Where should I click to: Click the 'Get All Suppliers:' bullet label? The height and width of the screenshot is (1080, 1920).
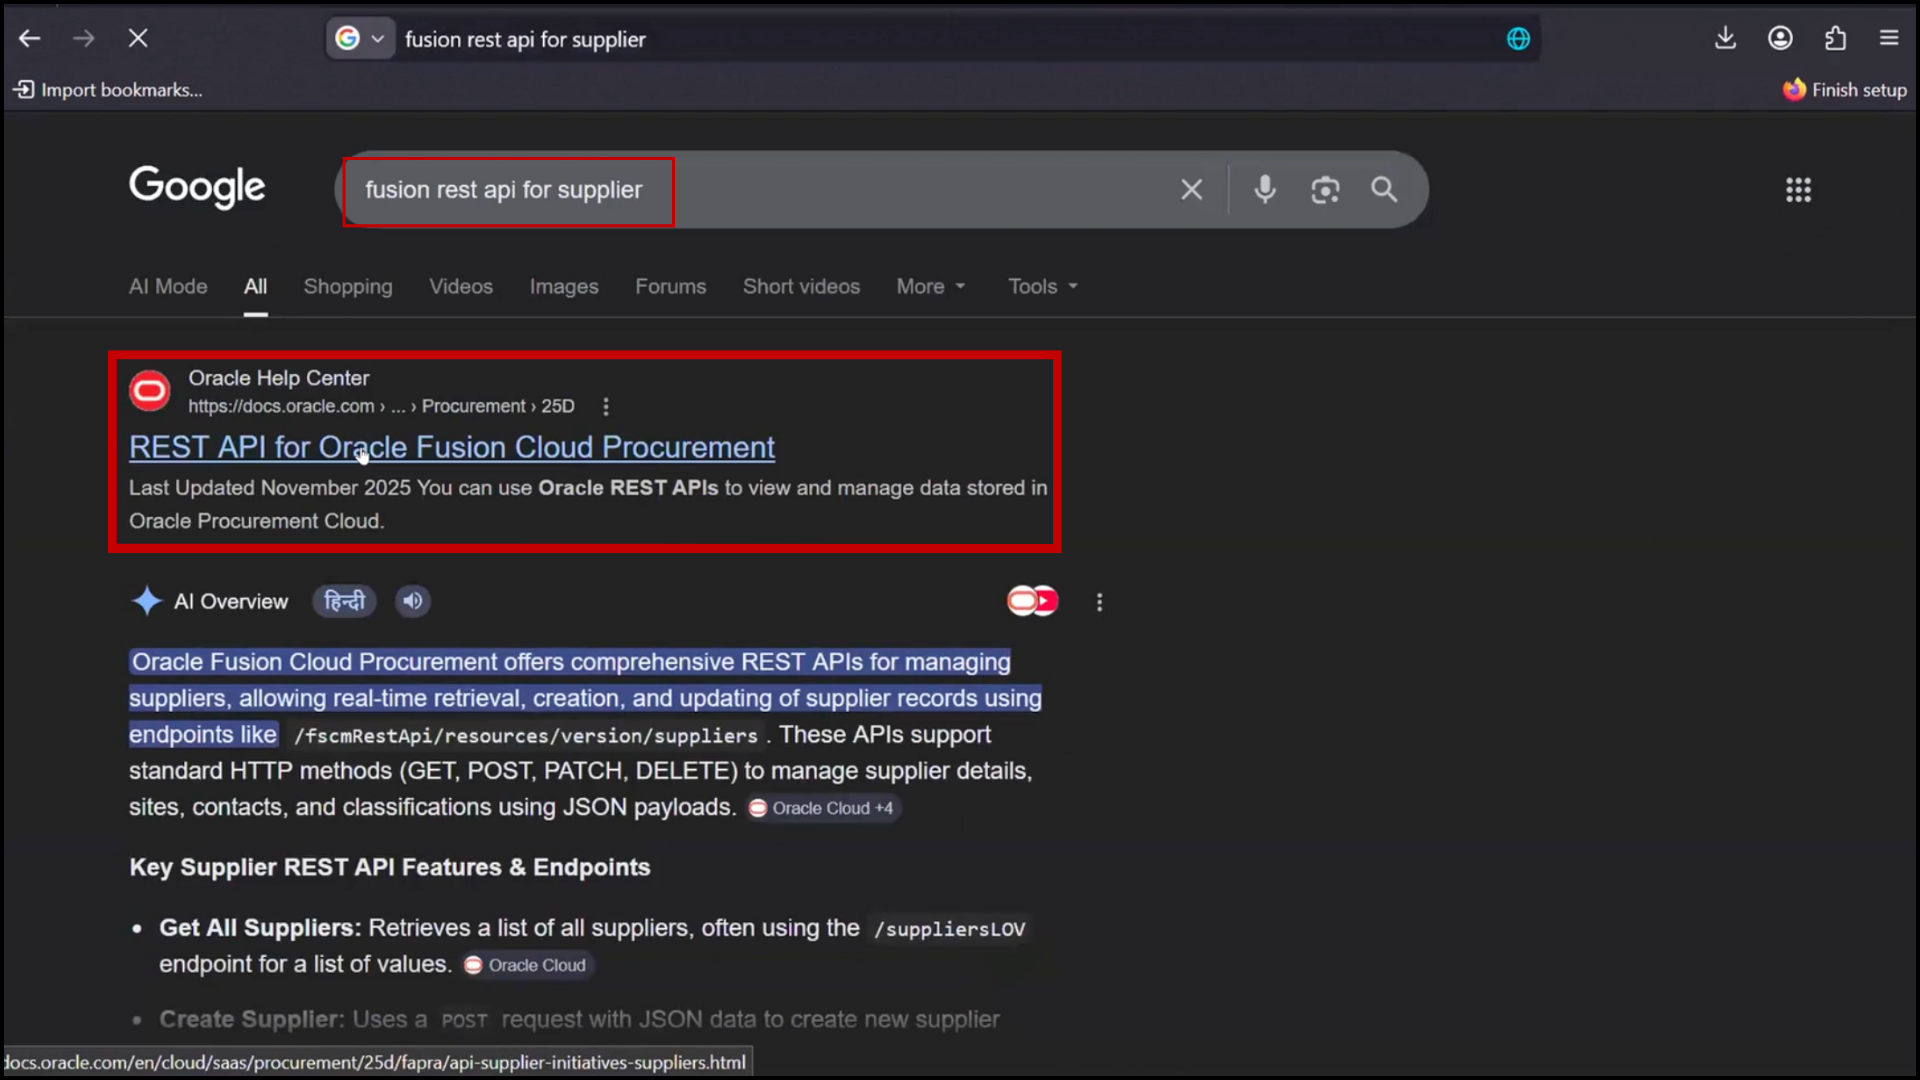click(x=260, y=928)
